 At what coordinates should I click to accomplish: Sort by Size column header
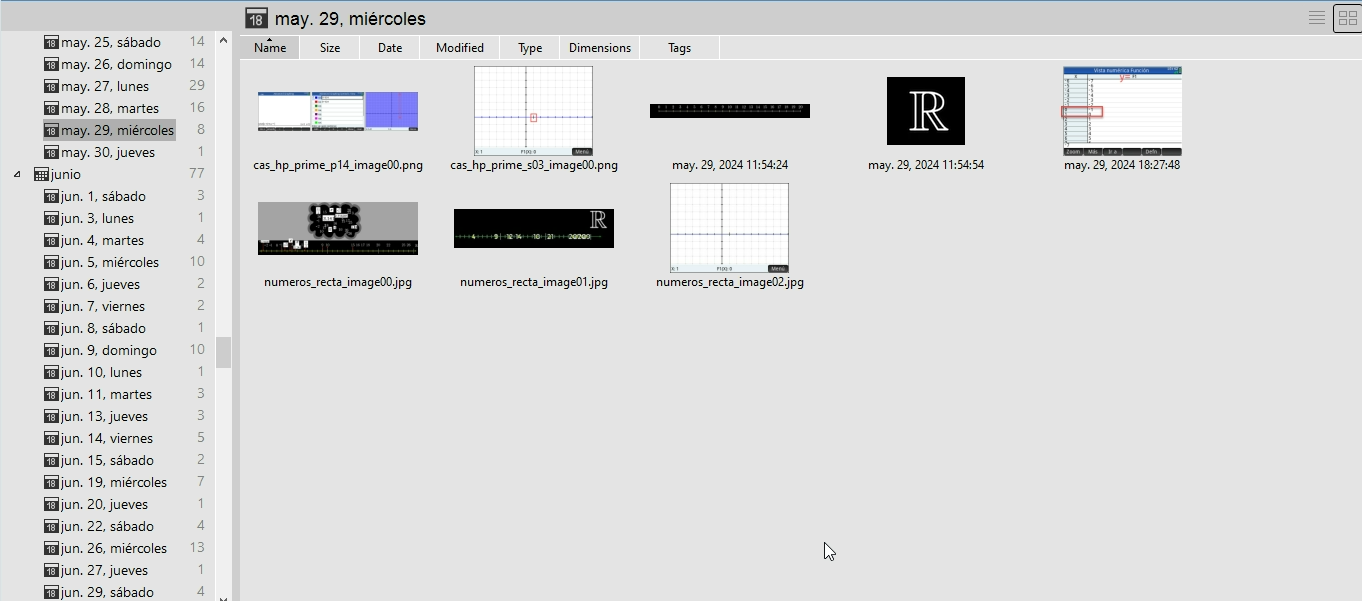tap(330, 47)
